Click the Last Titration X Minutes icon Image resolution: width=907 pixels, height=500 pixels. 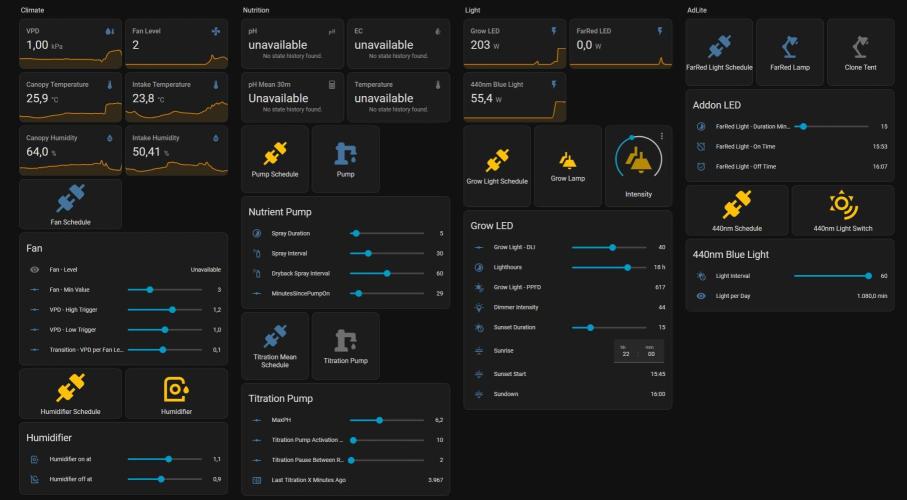pyautogui.click(x=257, y=480)
